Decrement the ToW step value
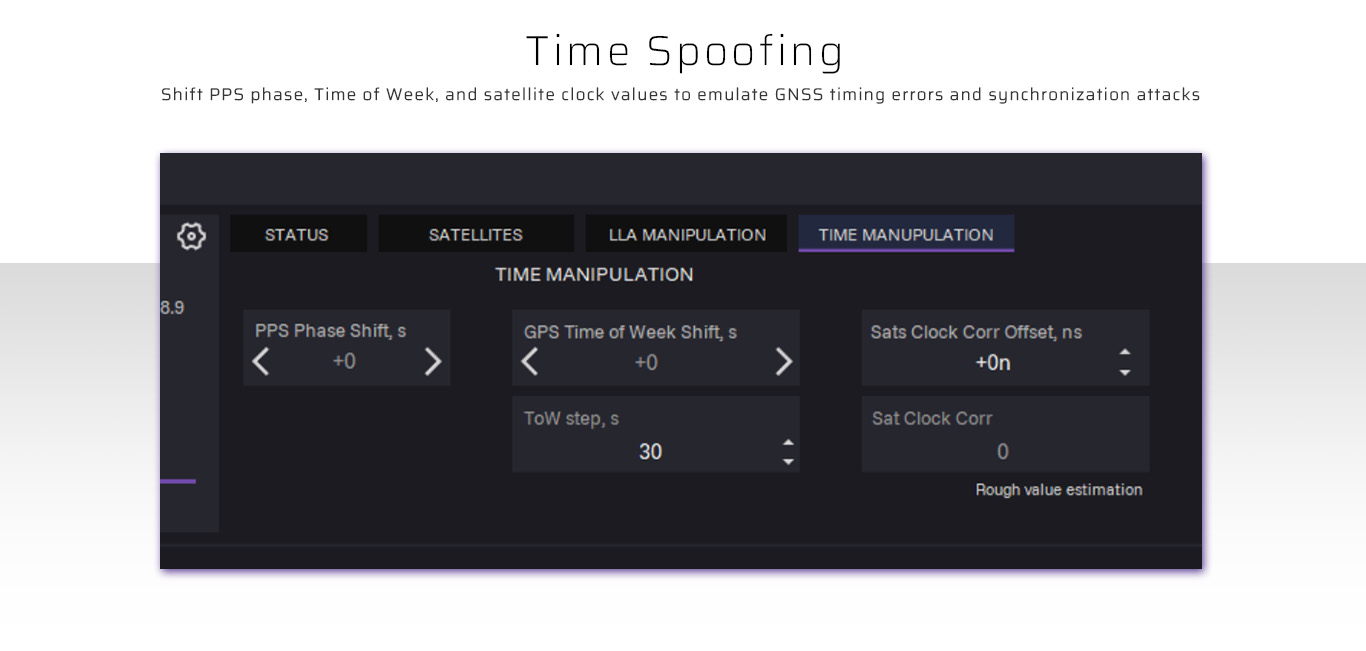The image size is (1366, 651). tap(788, 461)
